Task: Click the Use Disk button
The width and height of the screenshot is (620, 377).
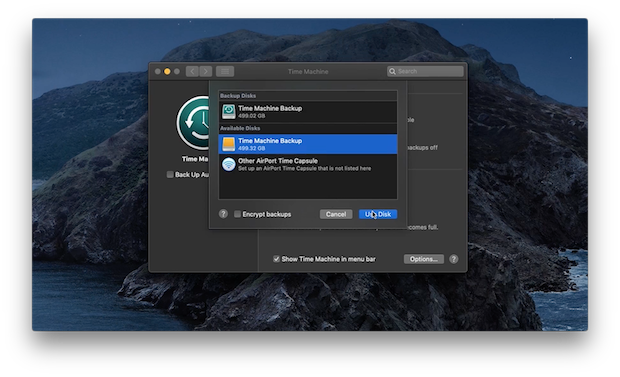Action: tap(378, 214)
